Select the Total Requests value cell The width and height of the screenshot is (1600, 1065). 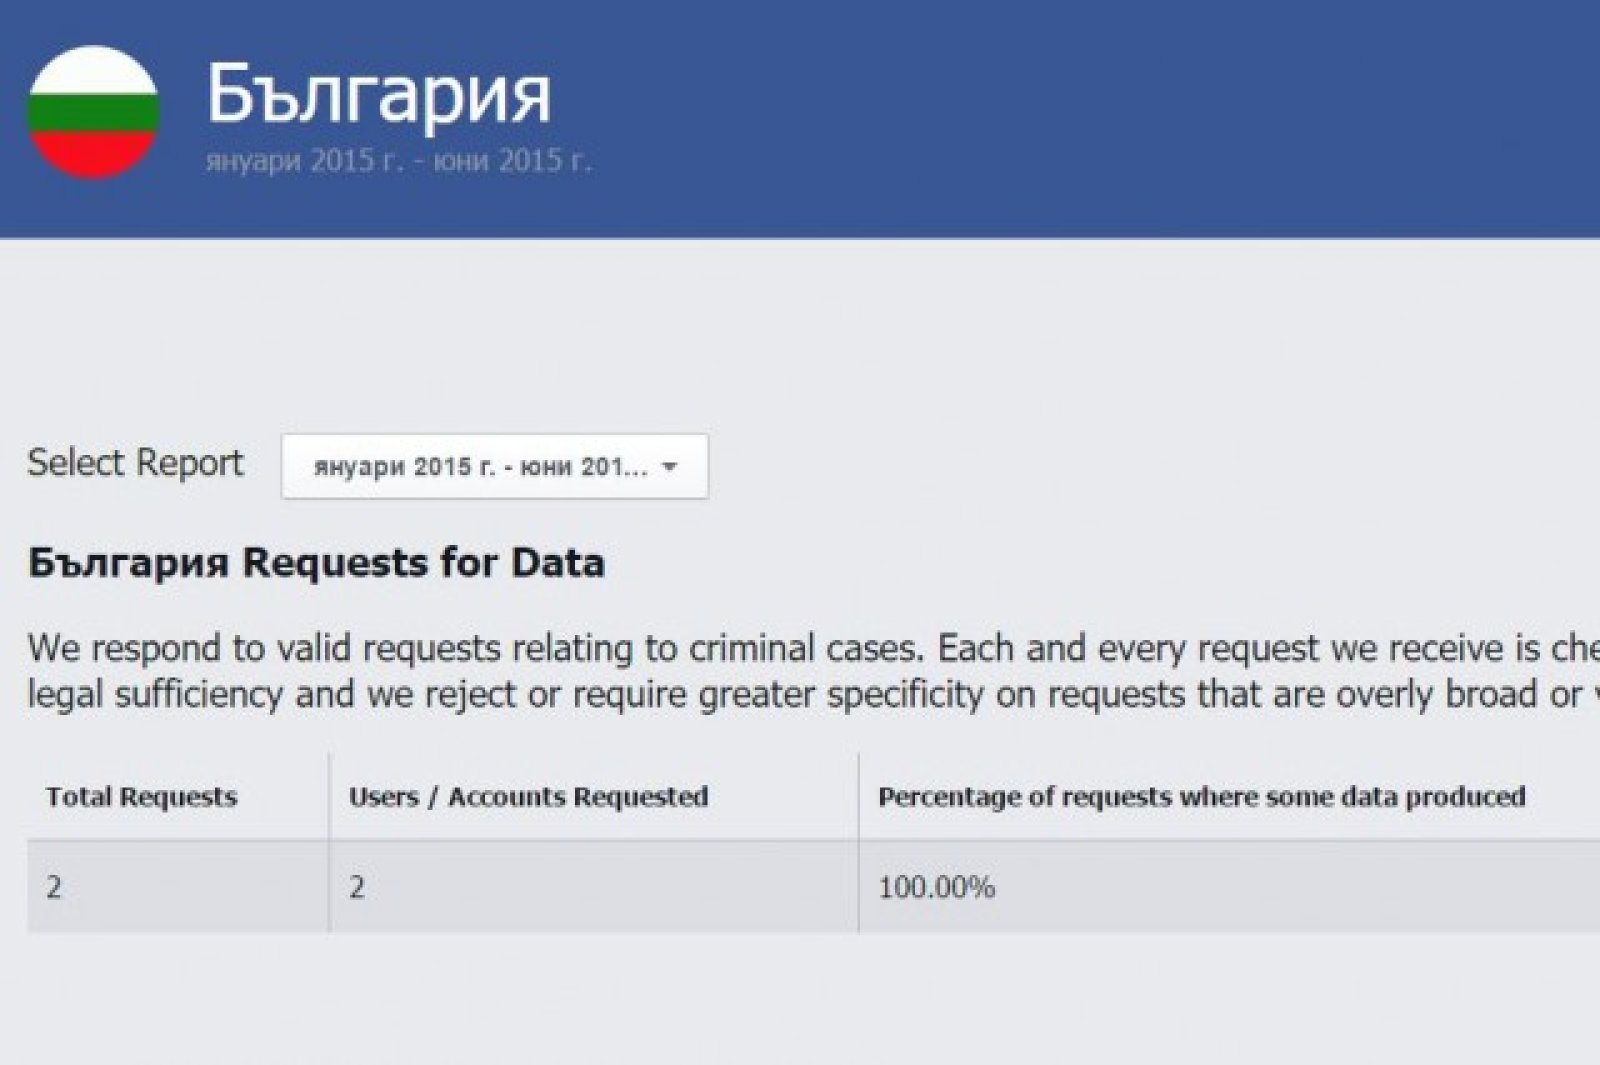[x=54, y=887]
